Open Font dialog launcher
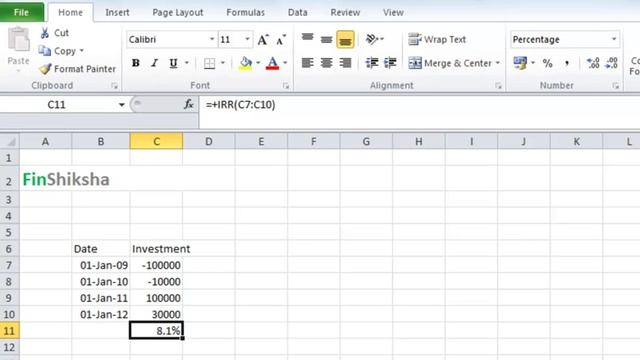Viewport: 640px width, 360px height. pyautogui.click(x=286, y=86)
